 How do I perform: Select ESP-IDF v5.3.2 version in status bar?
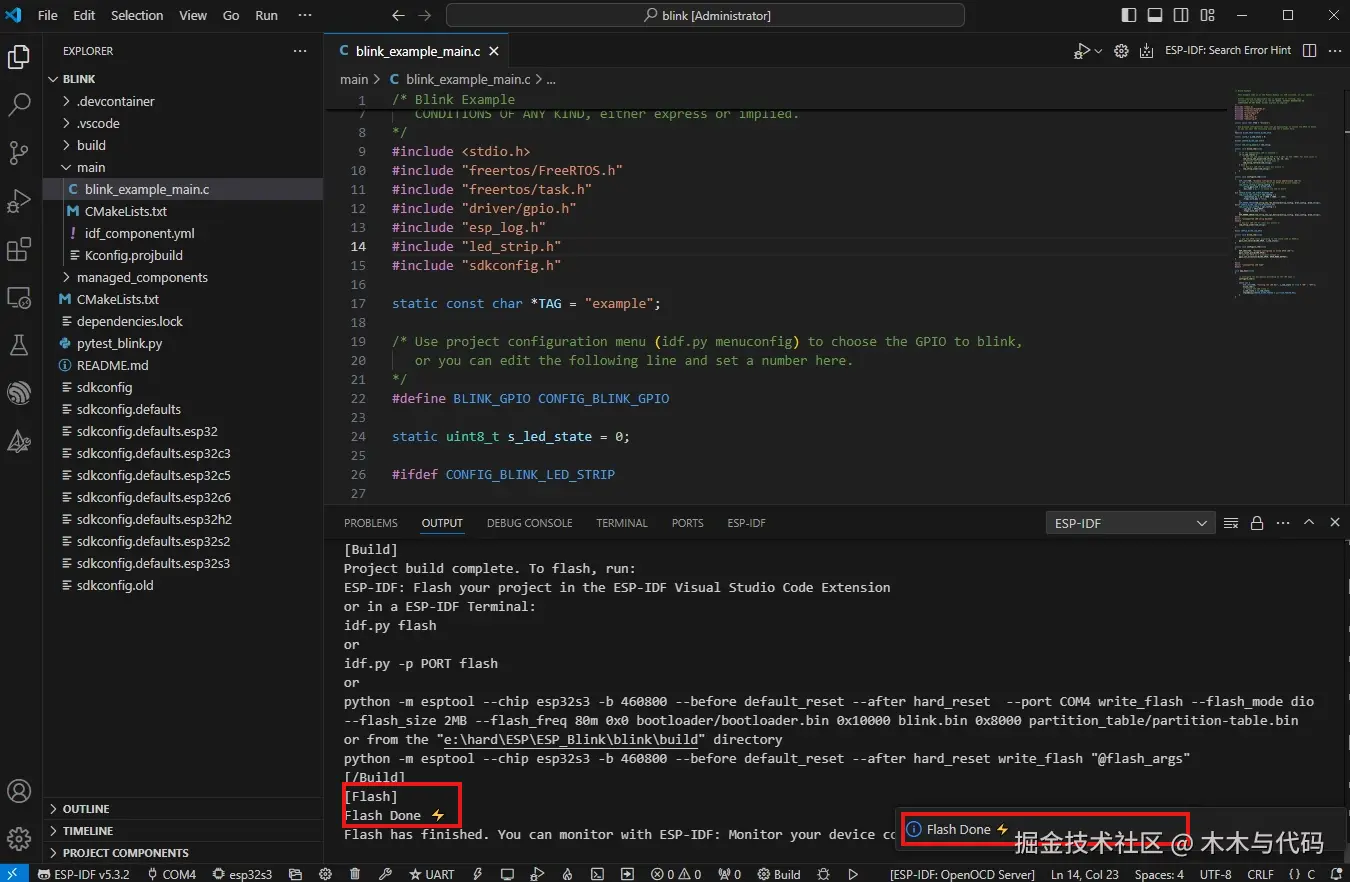coord(83,874)
